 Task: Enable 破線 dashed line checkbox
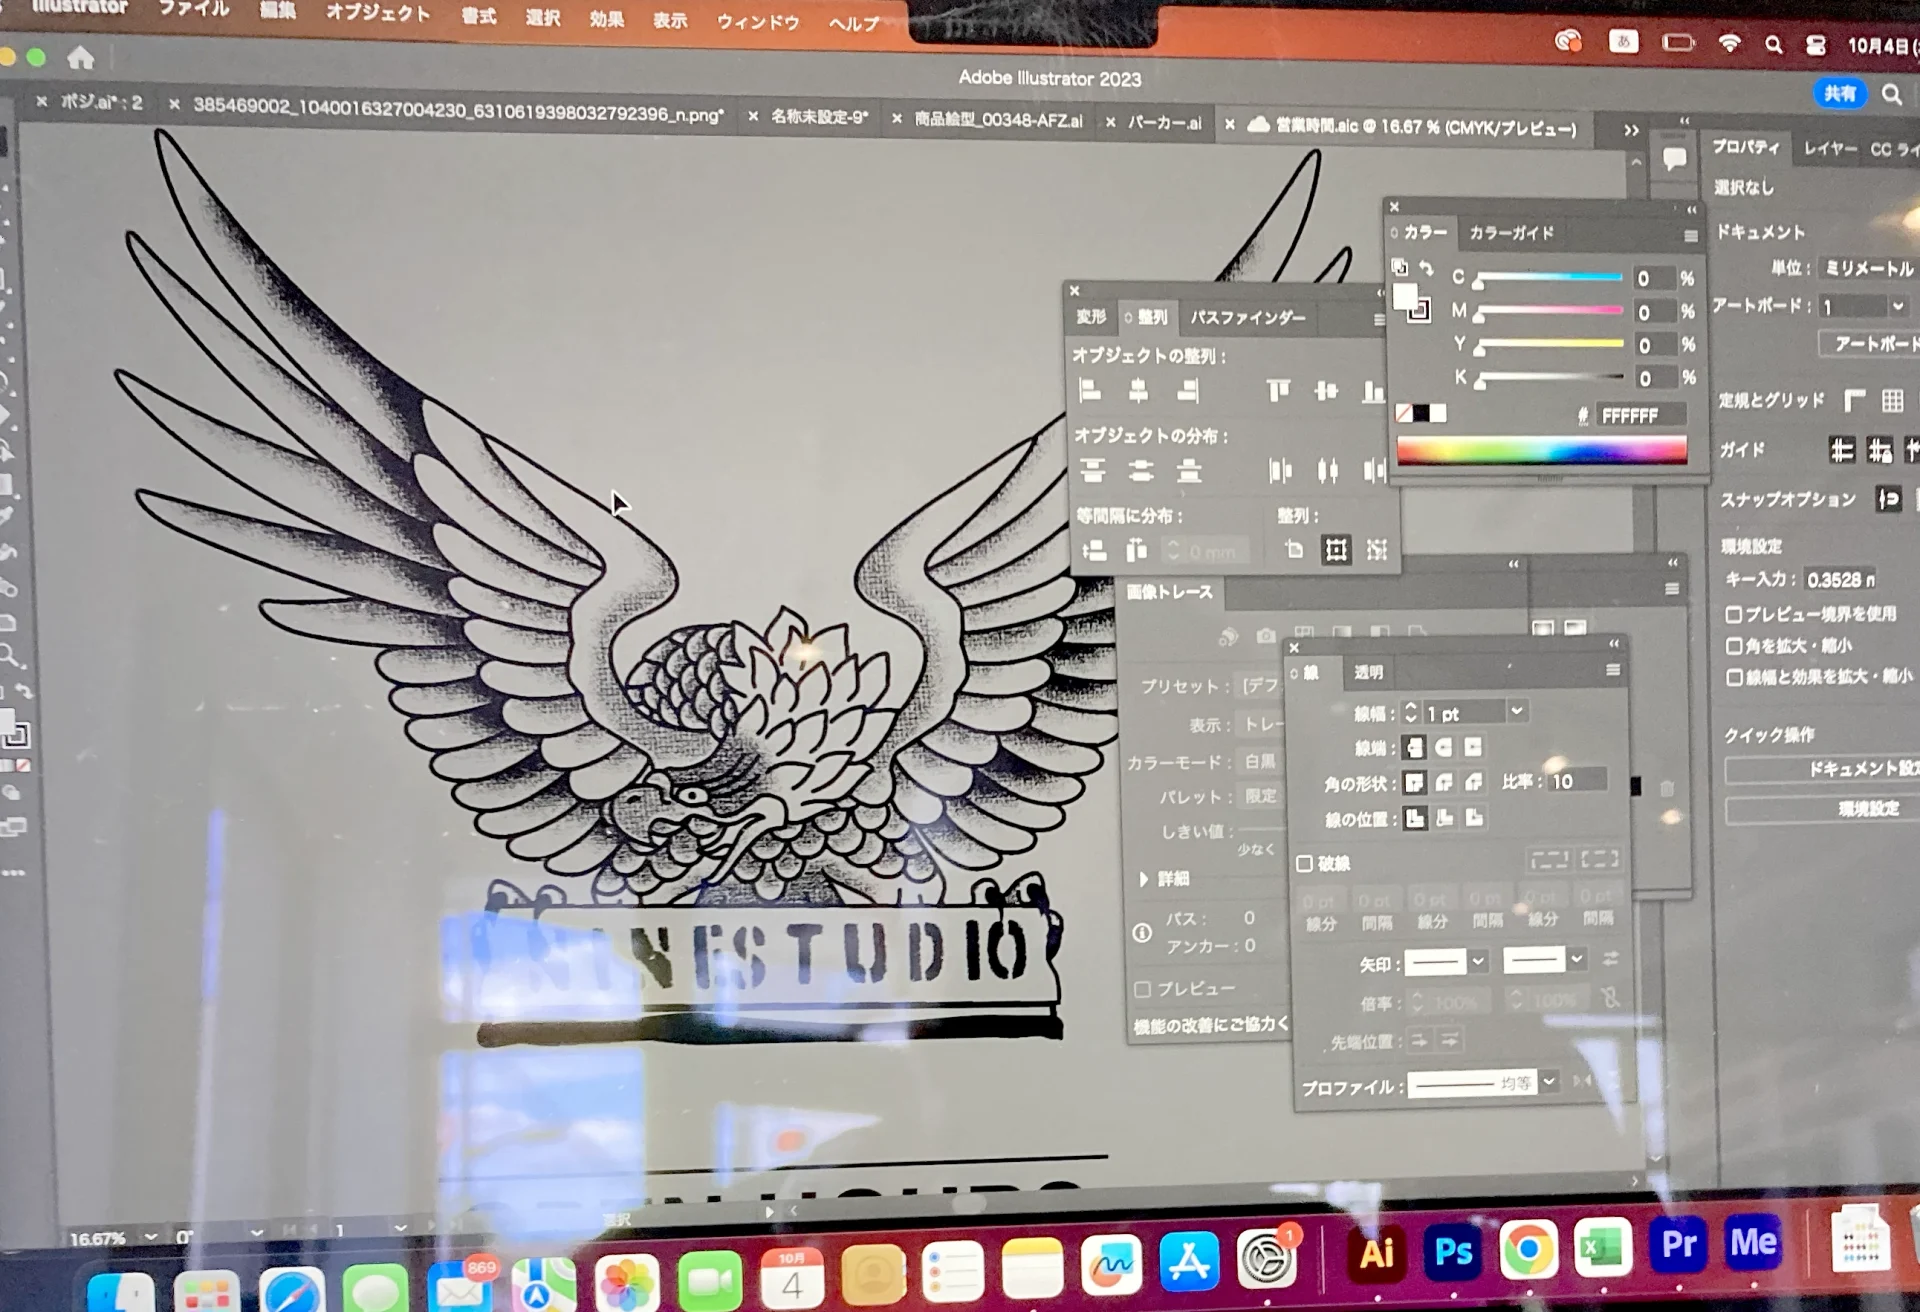click(1304, 863)
